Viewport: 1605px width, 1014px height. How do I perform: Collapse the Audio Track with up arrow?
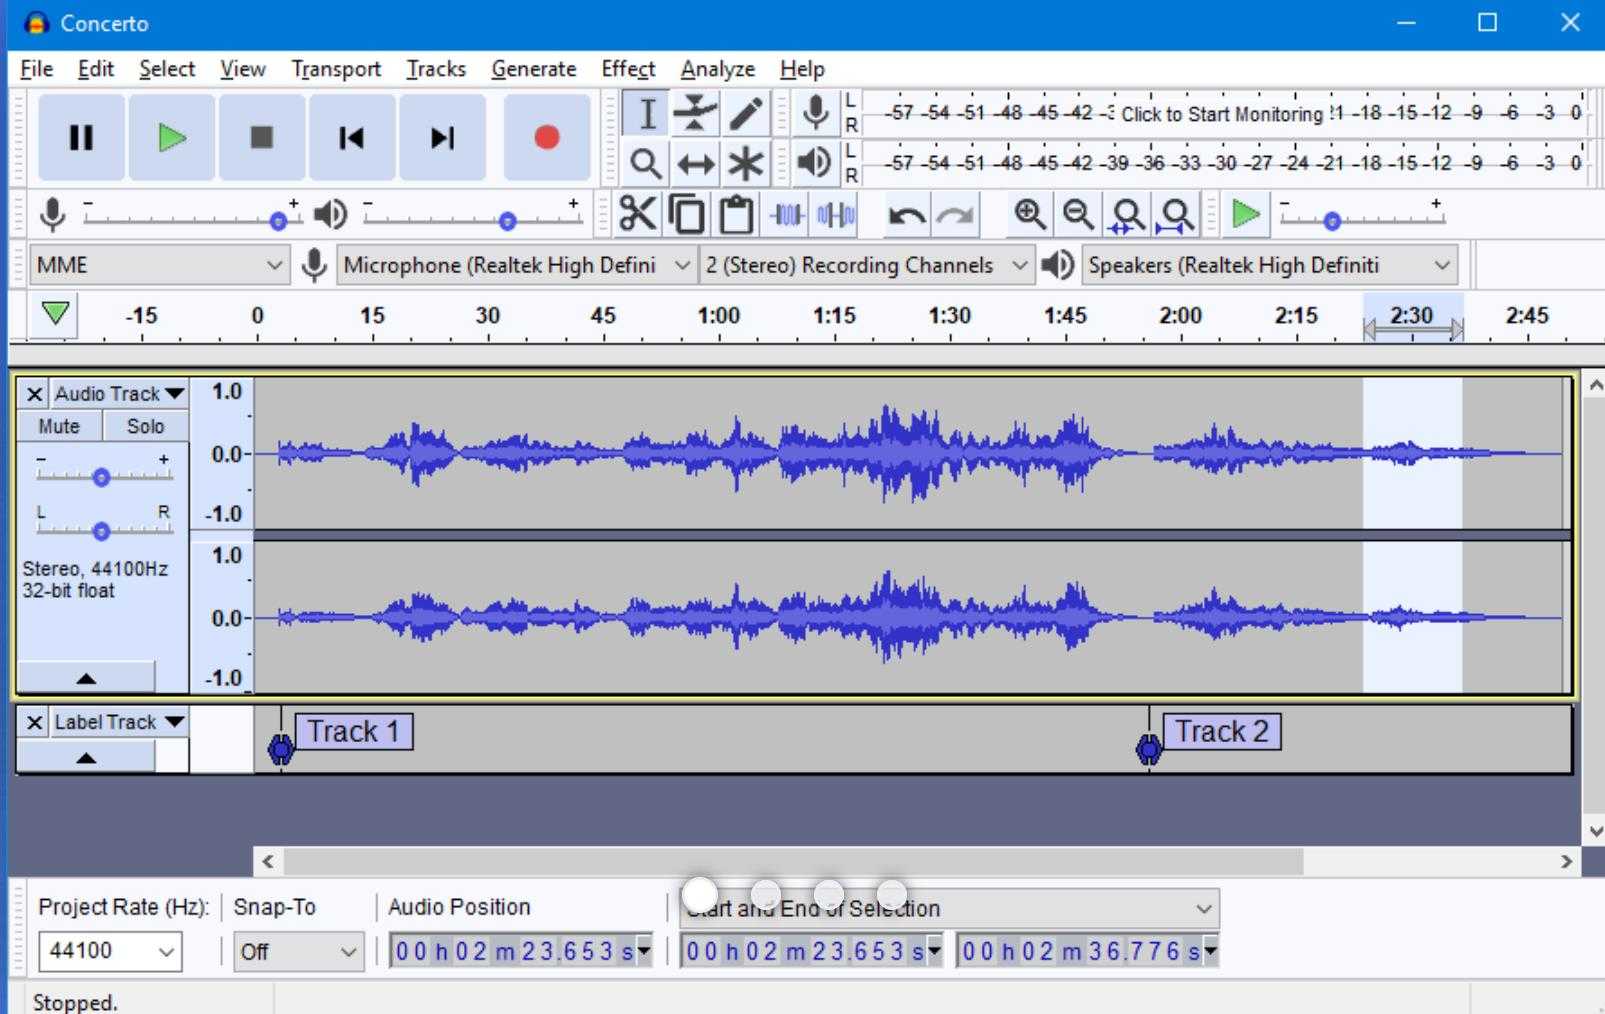point(86,677)
